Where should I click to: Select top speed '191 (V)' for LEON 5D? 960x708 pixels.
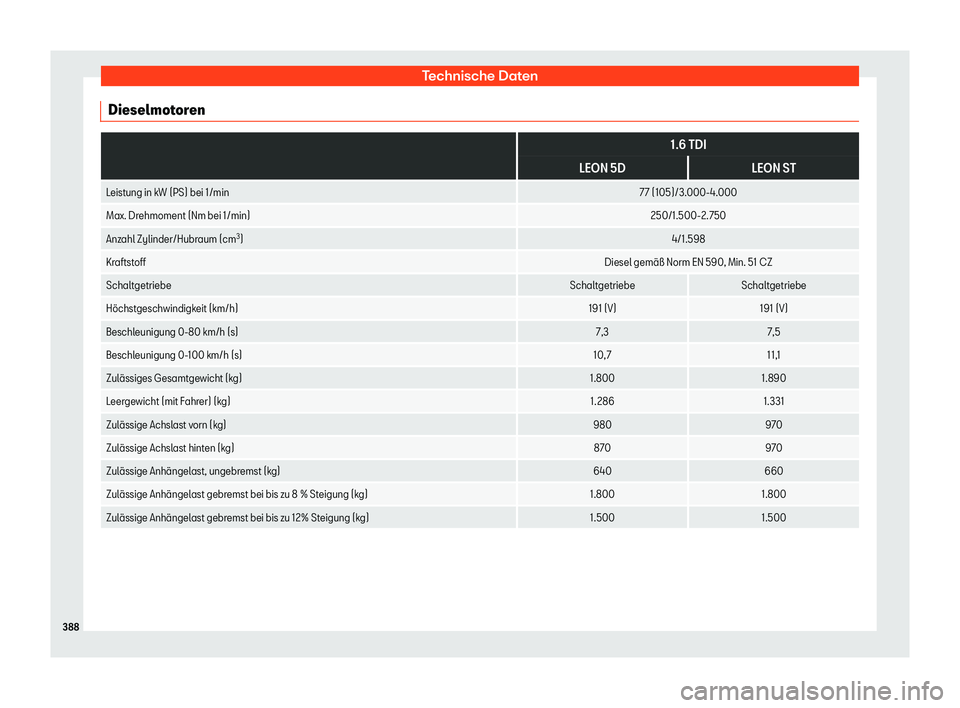click(x=602, y=309)
